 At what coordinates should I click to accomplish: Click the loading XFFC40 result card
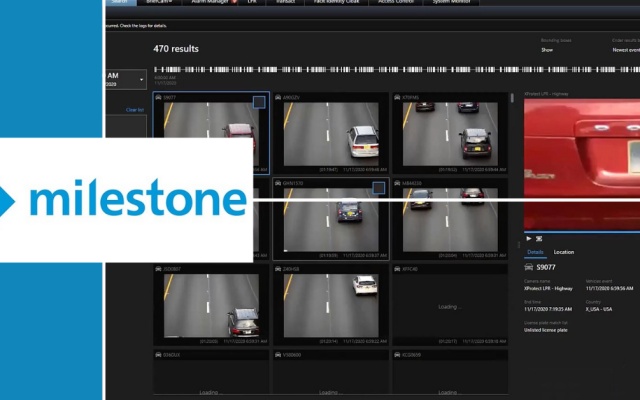click(450, 305)
